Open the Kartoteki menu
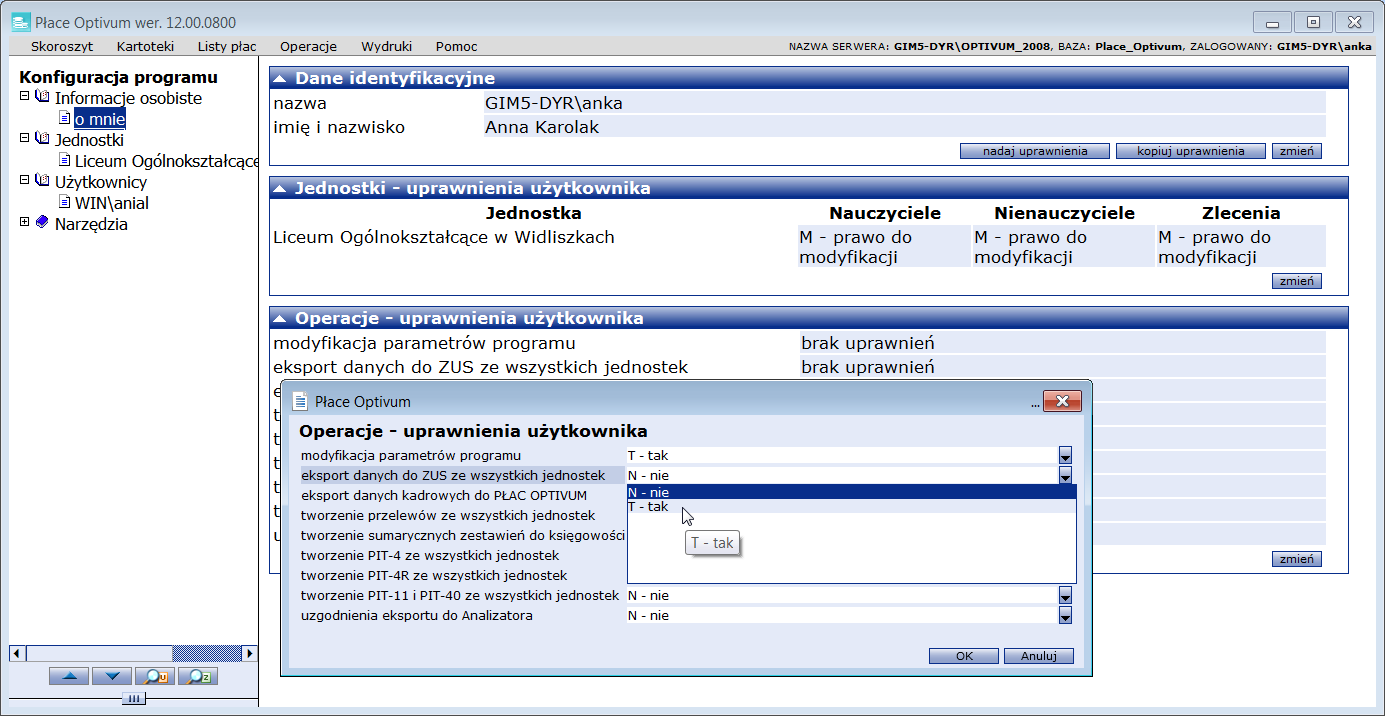 145,46
